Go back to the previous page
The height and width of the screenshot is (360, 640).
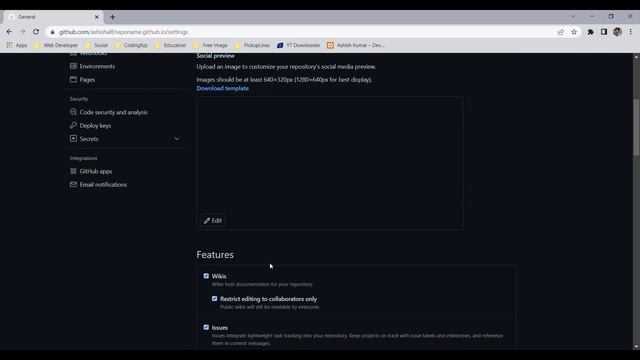click(x=9, y=32)
